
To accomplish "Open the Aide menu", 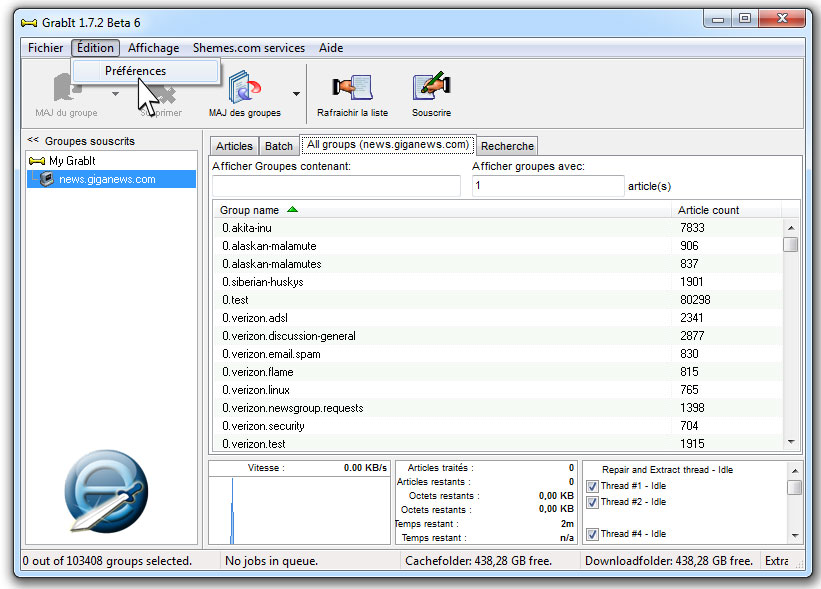I will pyautogui.click(x=331, y=48).
